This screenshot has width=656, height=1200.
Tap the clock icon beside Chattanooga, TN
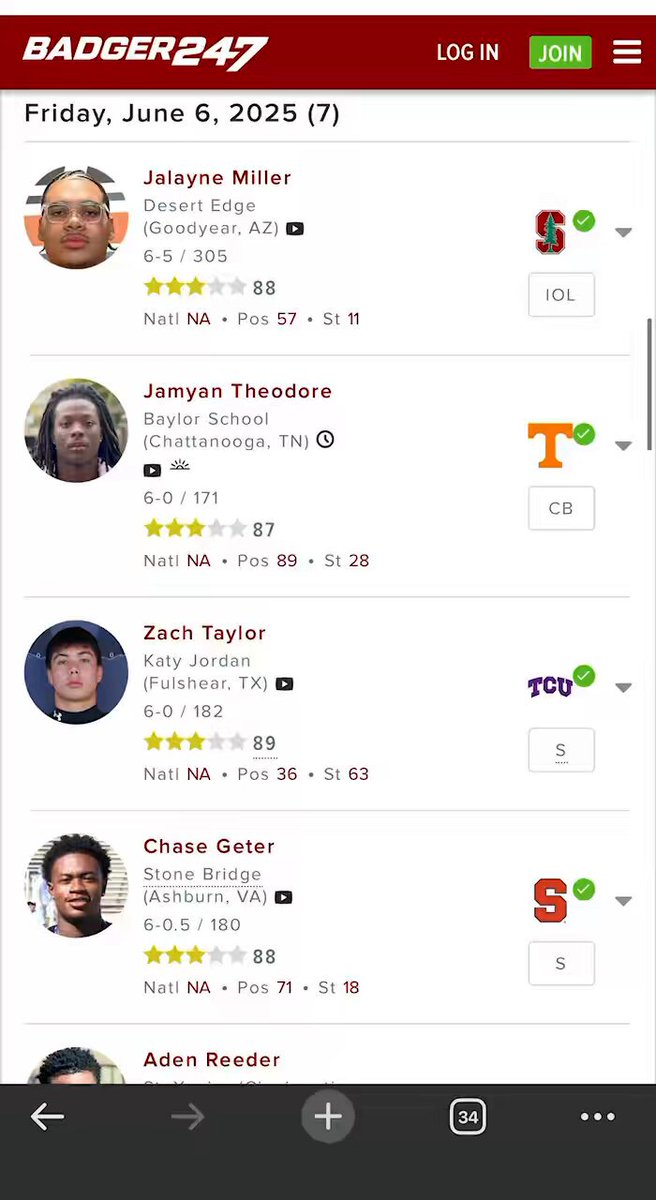coord(325,439)
